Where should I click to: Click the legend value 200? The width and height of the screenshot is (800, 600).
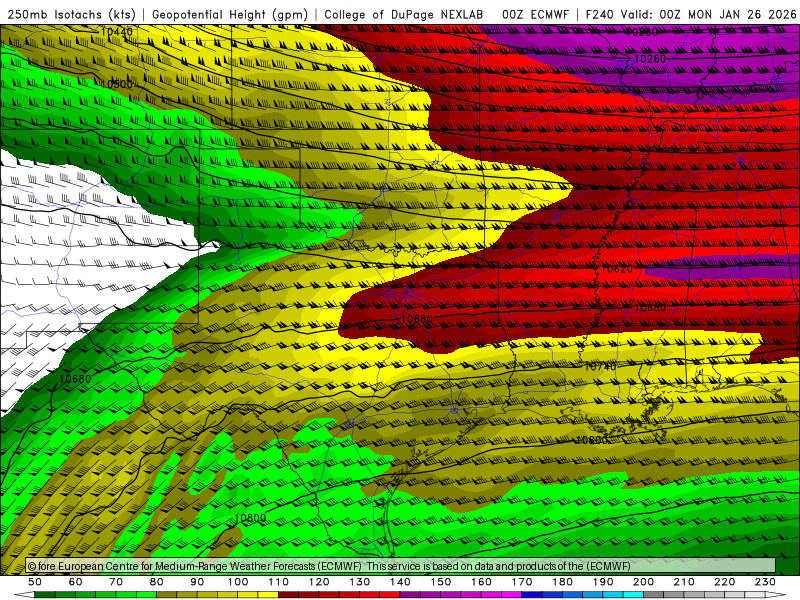(x=643, y=582)
